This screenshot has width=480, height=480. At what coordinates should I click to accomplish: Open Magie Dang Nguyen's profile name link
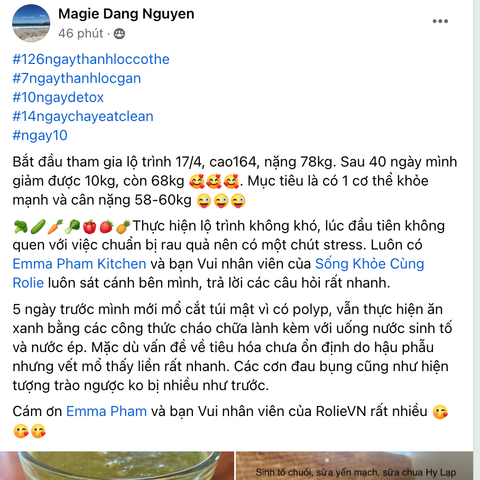click(x=126, y=14)
